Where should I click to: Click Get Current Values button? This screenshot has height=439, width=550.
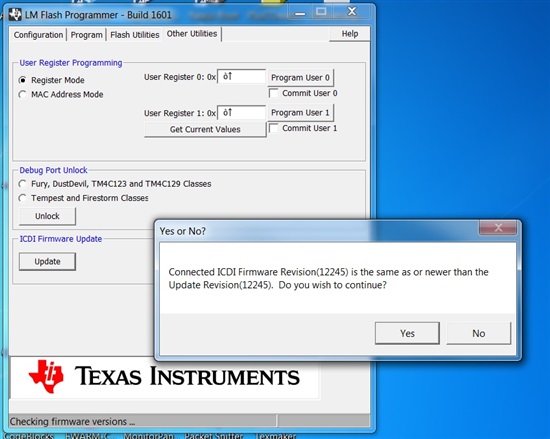pos(205,129)
